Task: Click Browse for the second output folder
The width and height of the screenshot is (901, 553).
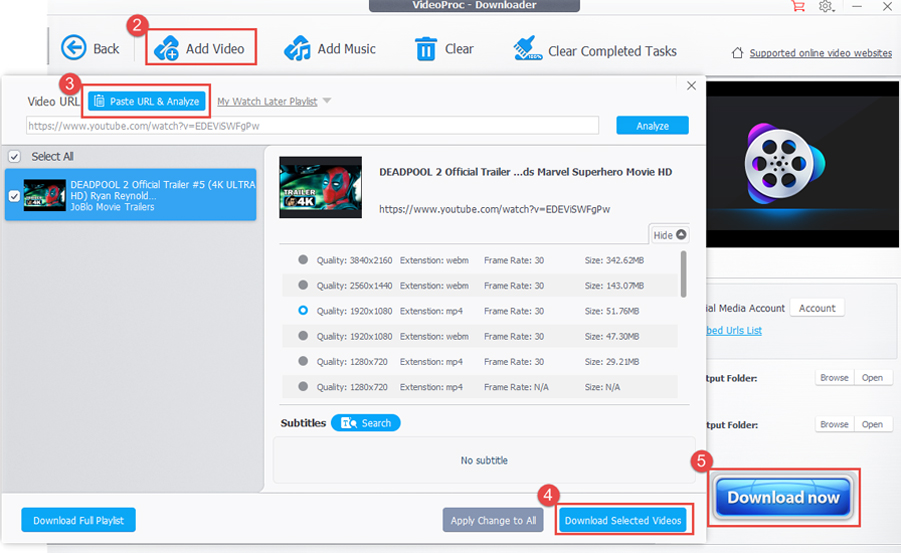Action: 834,424
